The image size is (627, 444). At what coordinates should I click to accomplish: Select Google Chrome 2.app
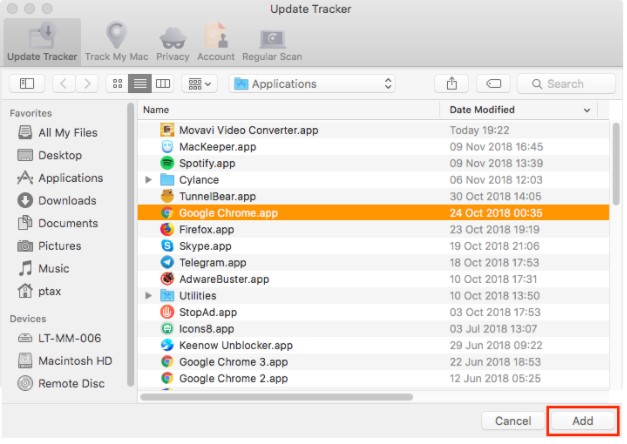373,378
